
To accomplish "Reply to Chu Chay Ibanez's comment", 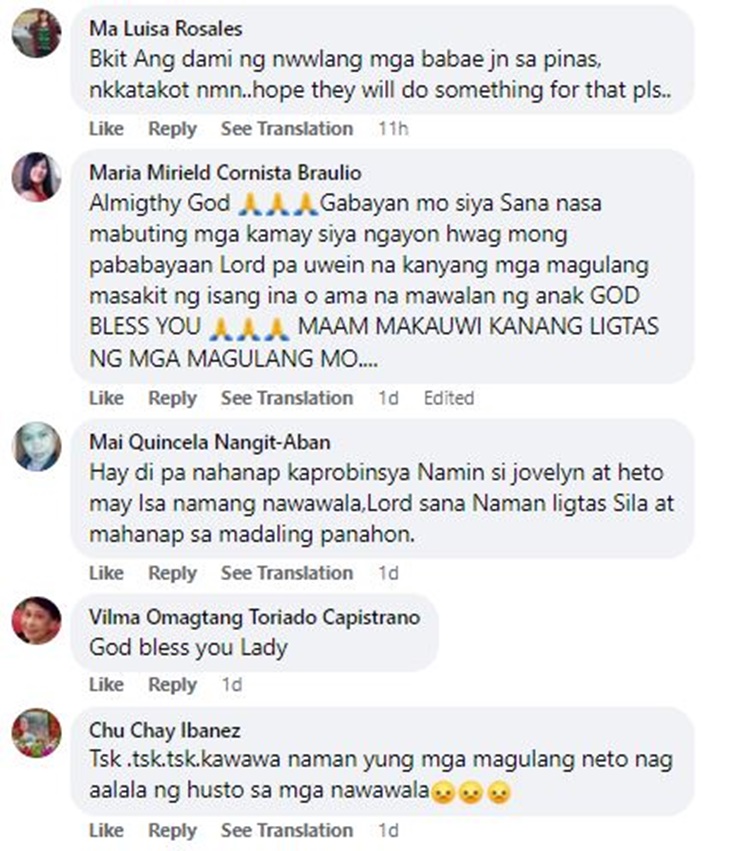I will pyautogui.click(x=173, y=830).
